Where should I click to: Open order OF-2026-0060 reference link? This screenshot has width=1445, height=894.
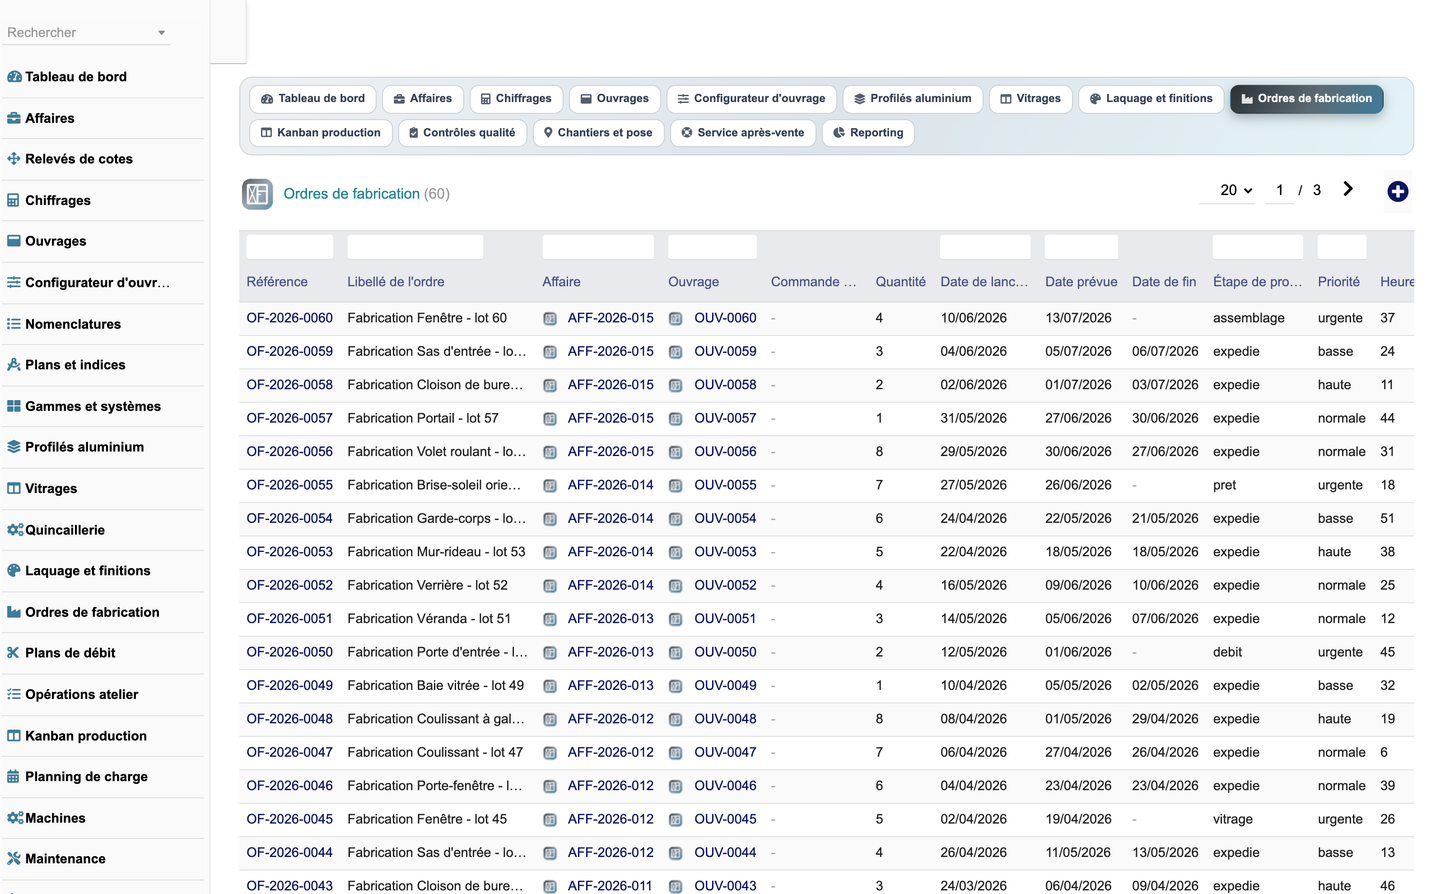[290, 318]
